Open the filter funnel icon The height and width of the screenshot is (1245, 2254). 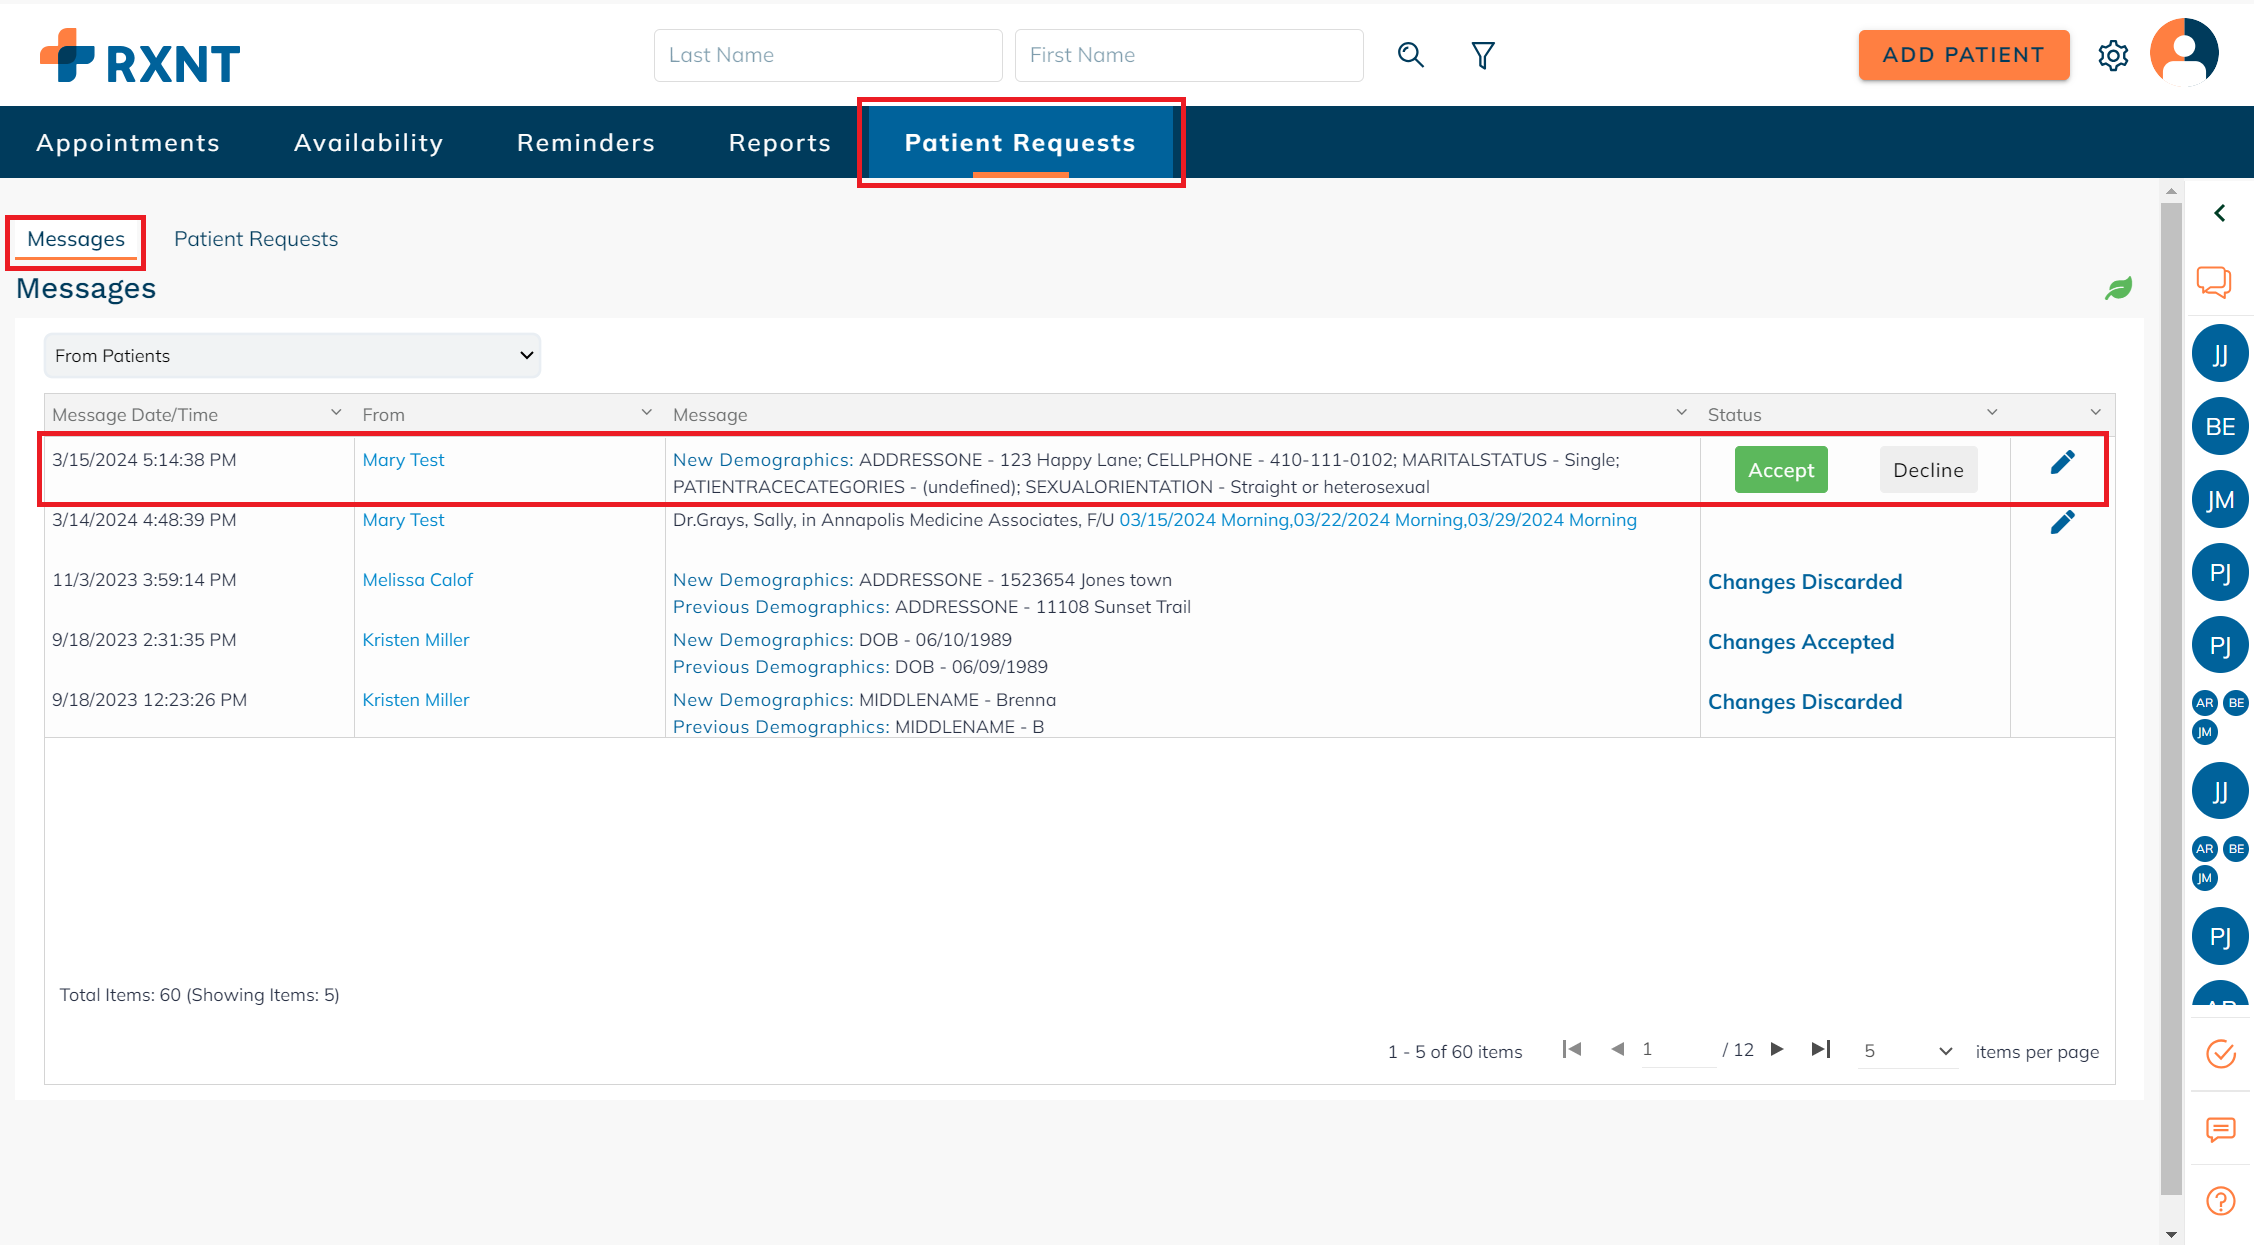click(x=1483, y=55)
